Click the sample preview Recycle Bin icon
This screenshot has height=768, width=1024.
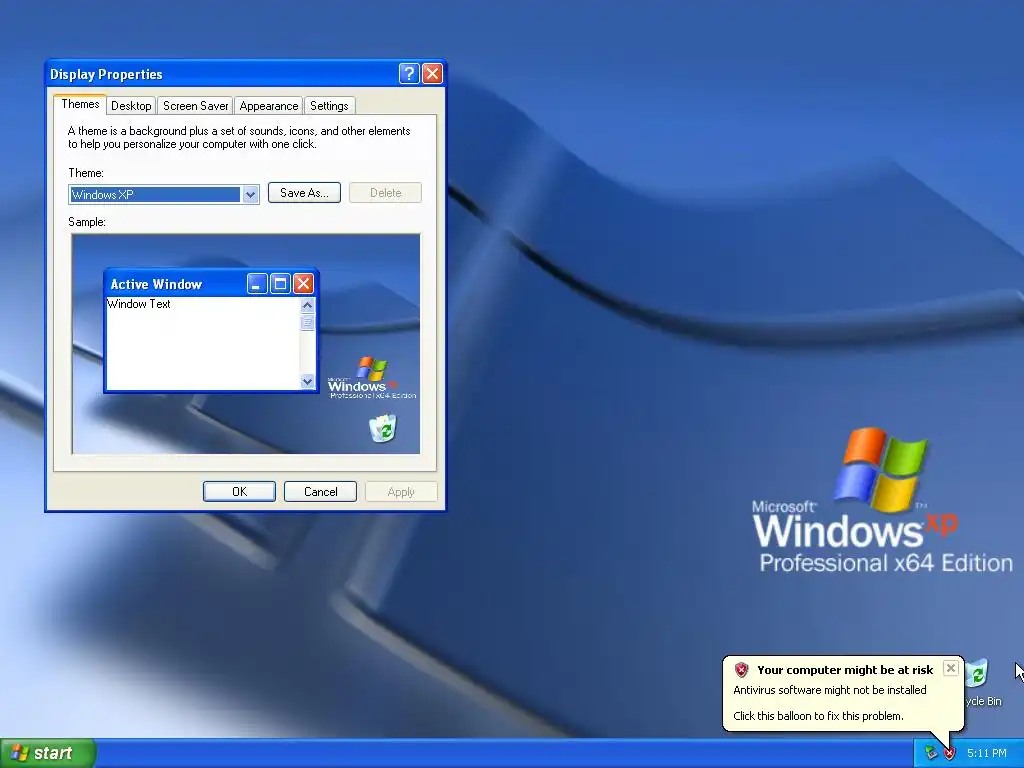coord(383,428)
